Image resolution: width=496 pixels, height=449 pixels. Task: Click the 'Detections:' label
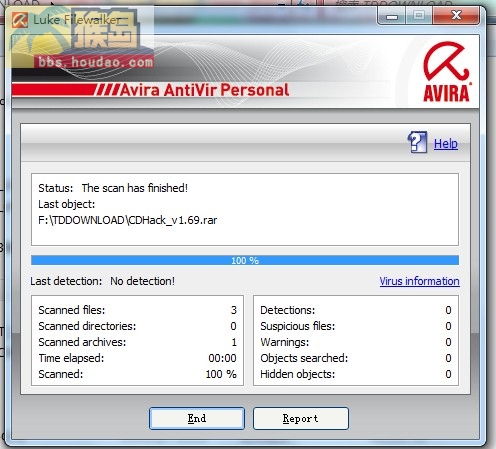tap(287, 310)
